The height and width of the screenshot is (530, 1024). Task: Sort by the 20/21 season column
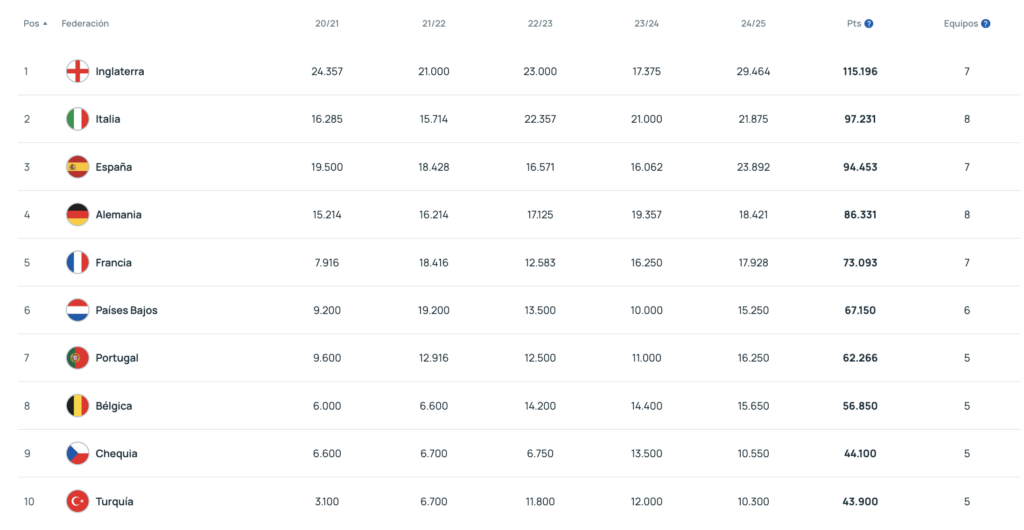coord(327,23)
